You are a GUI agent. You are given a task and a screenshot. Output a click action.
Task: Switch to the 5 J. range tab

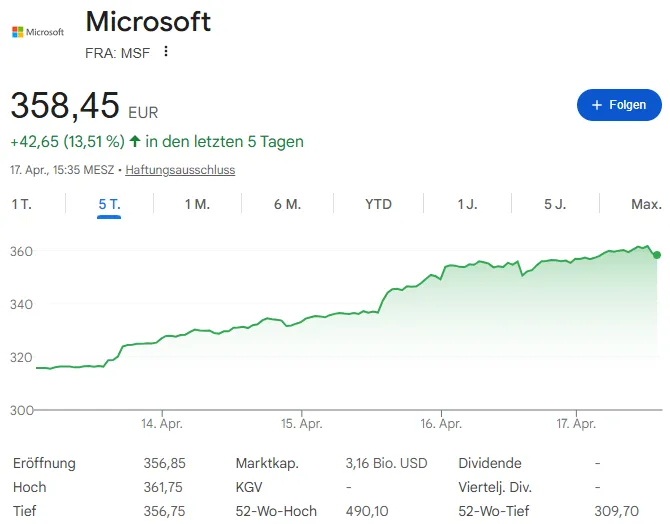pos(555,204)
